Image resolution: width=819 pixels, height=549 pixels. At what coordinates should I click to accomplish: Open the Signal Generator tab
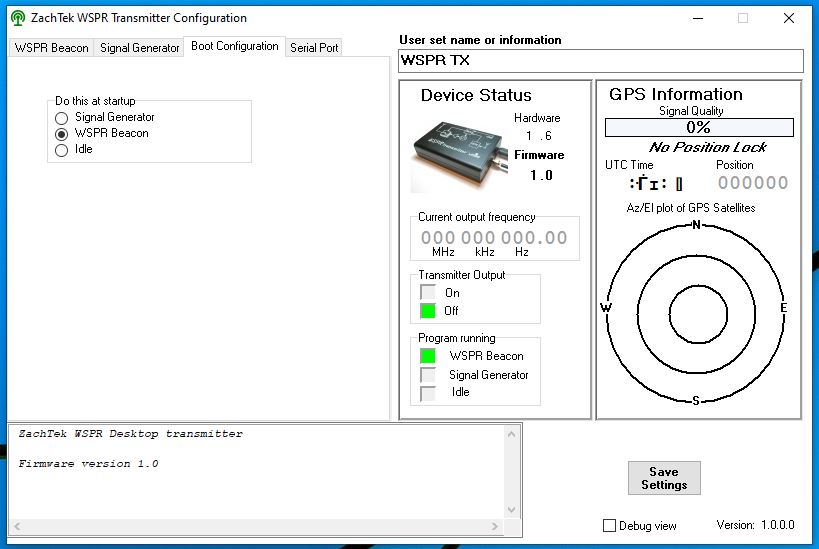139,48
